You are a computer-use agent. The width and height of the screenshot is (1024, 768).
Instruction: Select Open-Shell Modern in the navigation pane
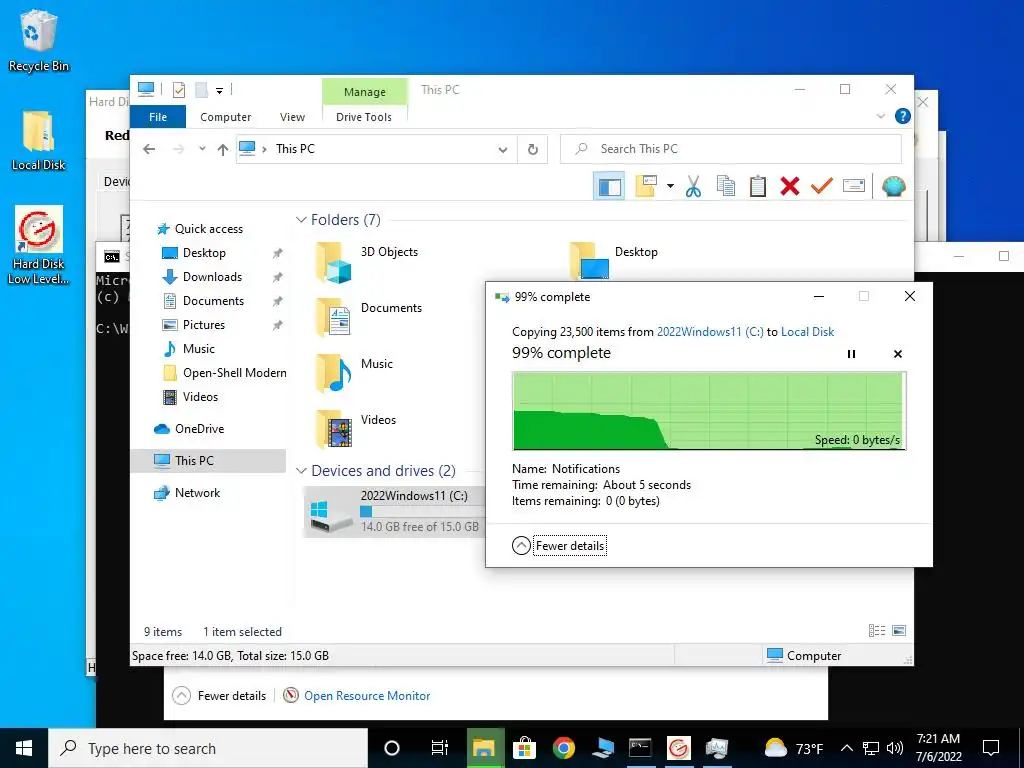click(x=234, y=373)
